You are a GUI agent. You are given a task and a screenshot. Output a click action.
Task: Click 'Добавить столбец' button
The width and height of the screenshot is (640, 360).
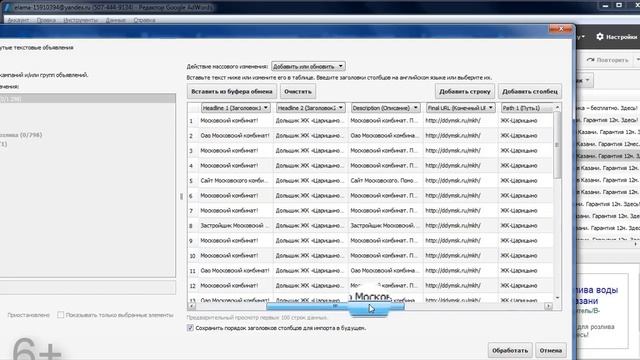(530, 91)
